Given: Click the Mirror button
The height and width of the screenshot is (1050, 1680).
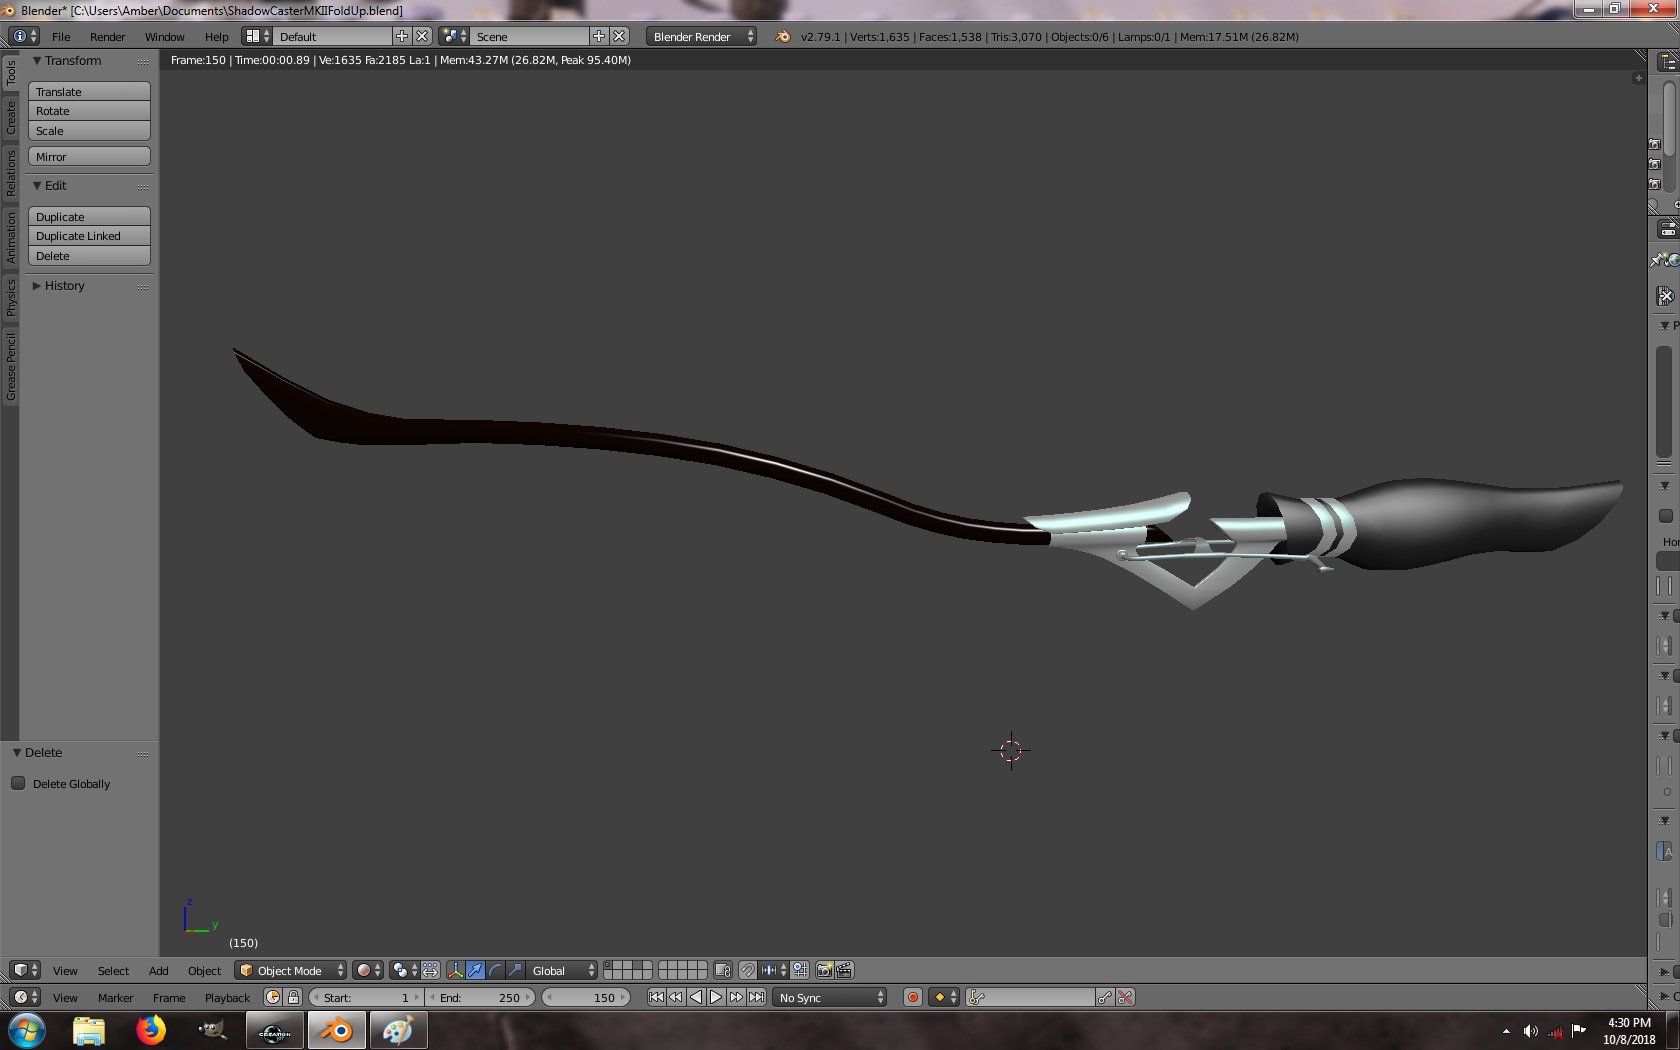Looking at the screenshot, I should [x=89, y=157].
